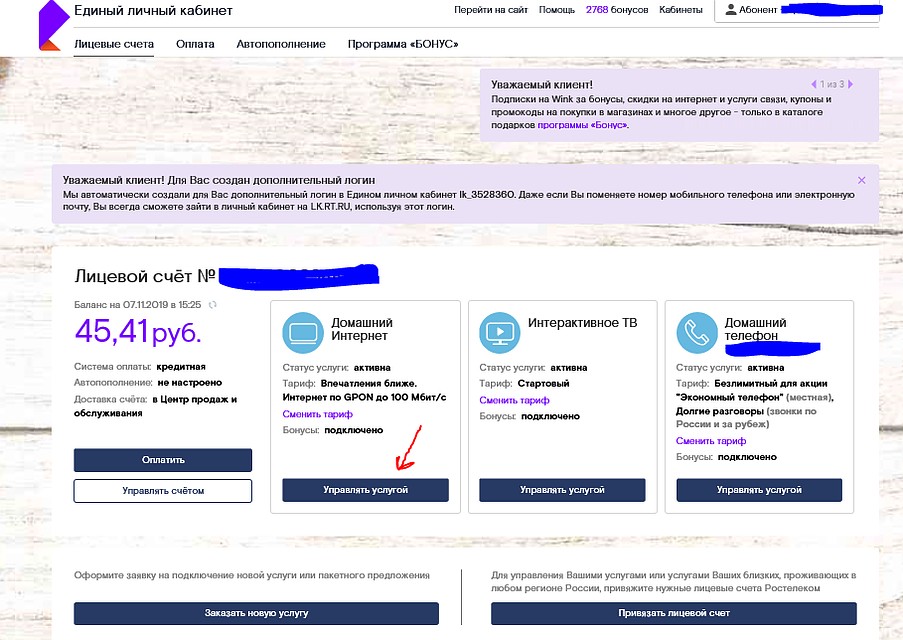903x640 pixels.
Task: Refresh the account balance
Action: click(213, 305)
